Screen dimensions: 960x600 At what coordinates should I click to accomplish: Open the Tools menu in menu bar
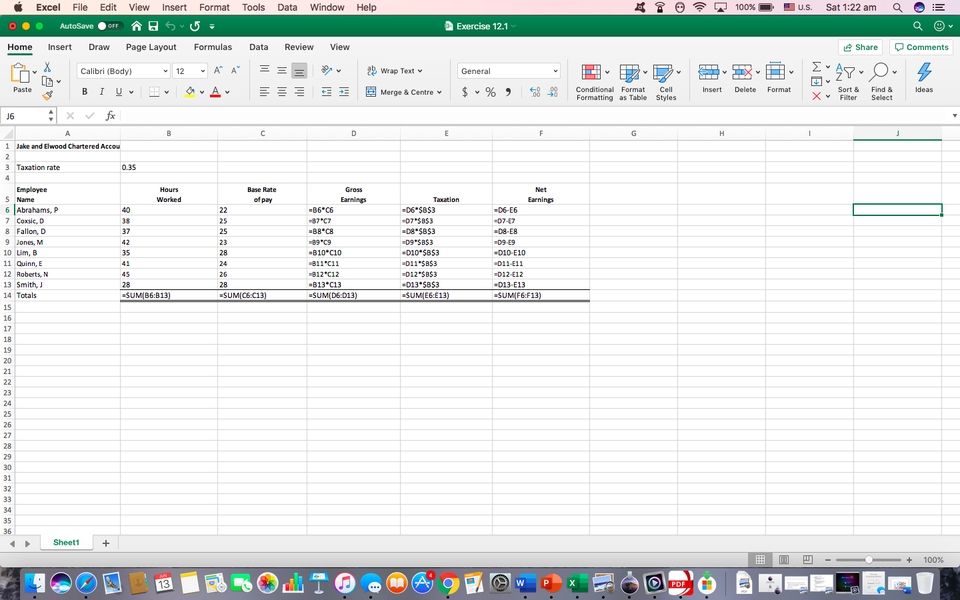253,7
